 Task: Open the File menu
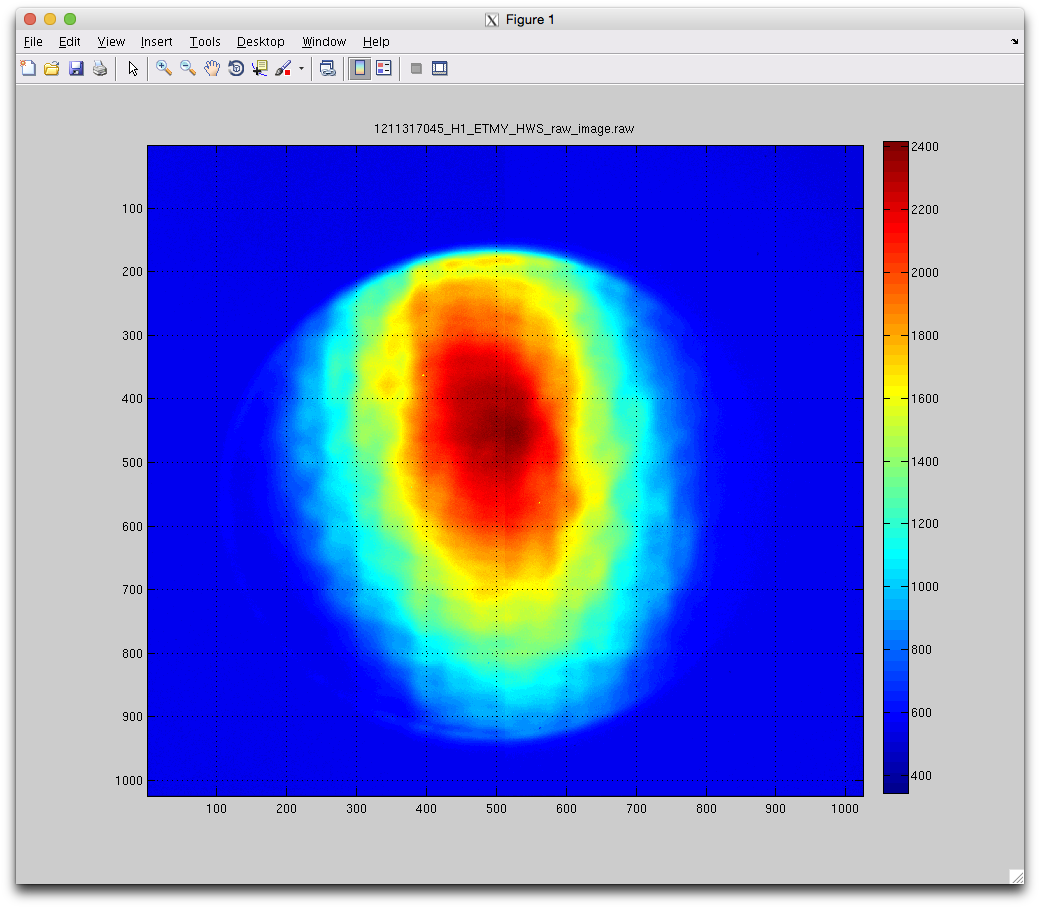point(33,42)
